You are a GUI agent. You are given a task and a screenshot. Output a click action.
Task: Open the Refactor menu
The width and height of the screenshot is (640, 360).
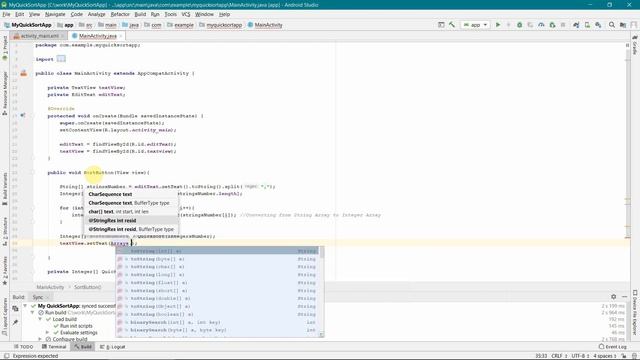pyautogui.click(x=120, y=14)
